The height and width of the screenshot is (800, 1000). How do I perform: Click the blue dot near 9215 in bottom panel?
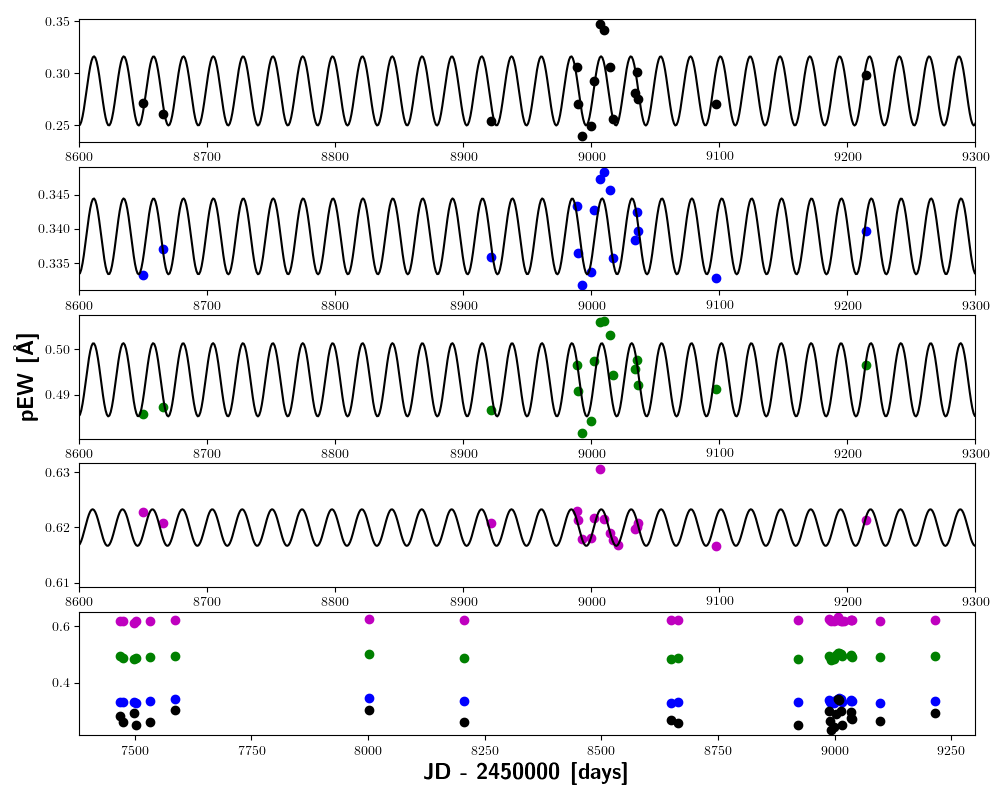click(936, 701)
